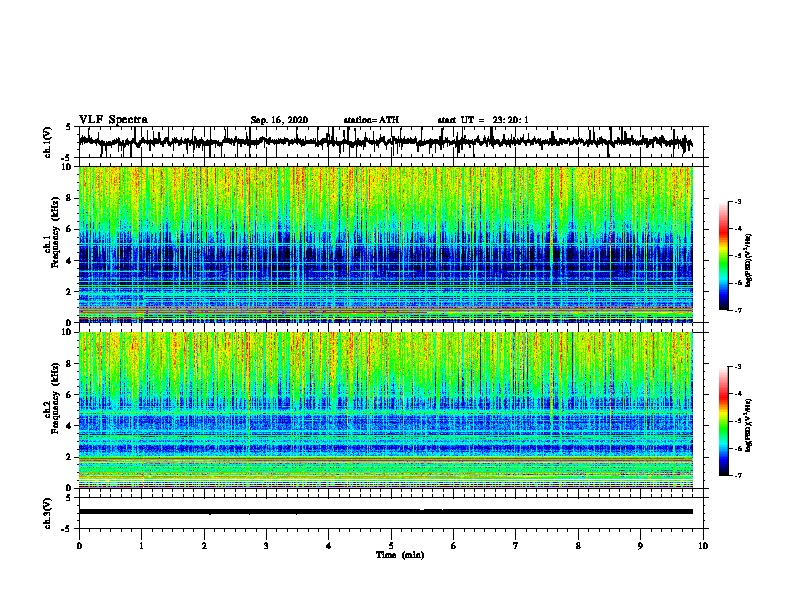Screen dimensions: 792x612
Task: Click time axis tick label "8"
Action: [578, 545]
